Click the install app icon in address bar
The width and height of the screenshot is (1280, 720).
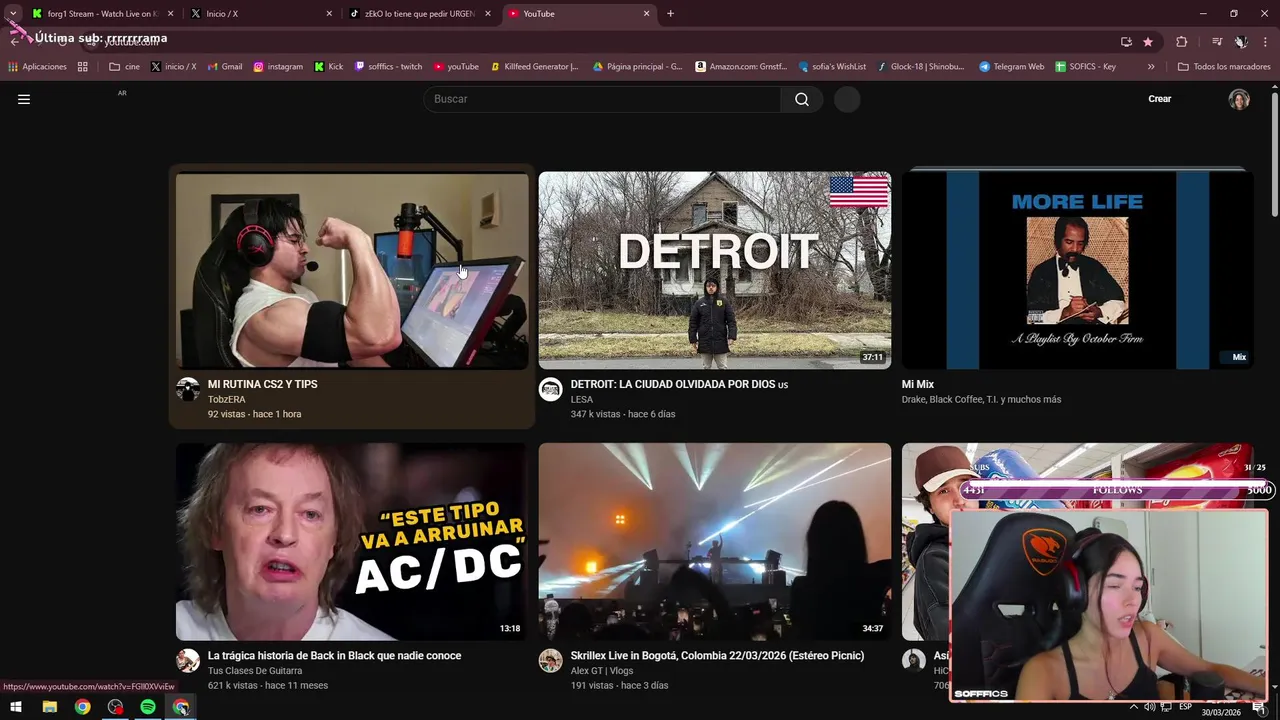pos(1126,41)
